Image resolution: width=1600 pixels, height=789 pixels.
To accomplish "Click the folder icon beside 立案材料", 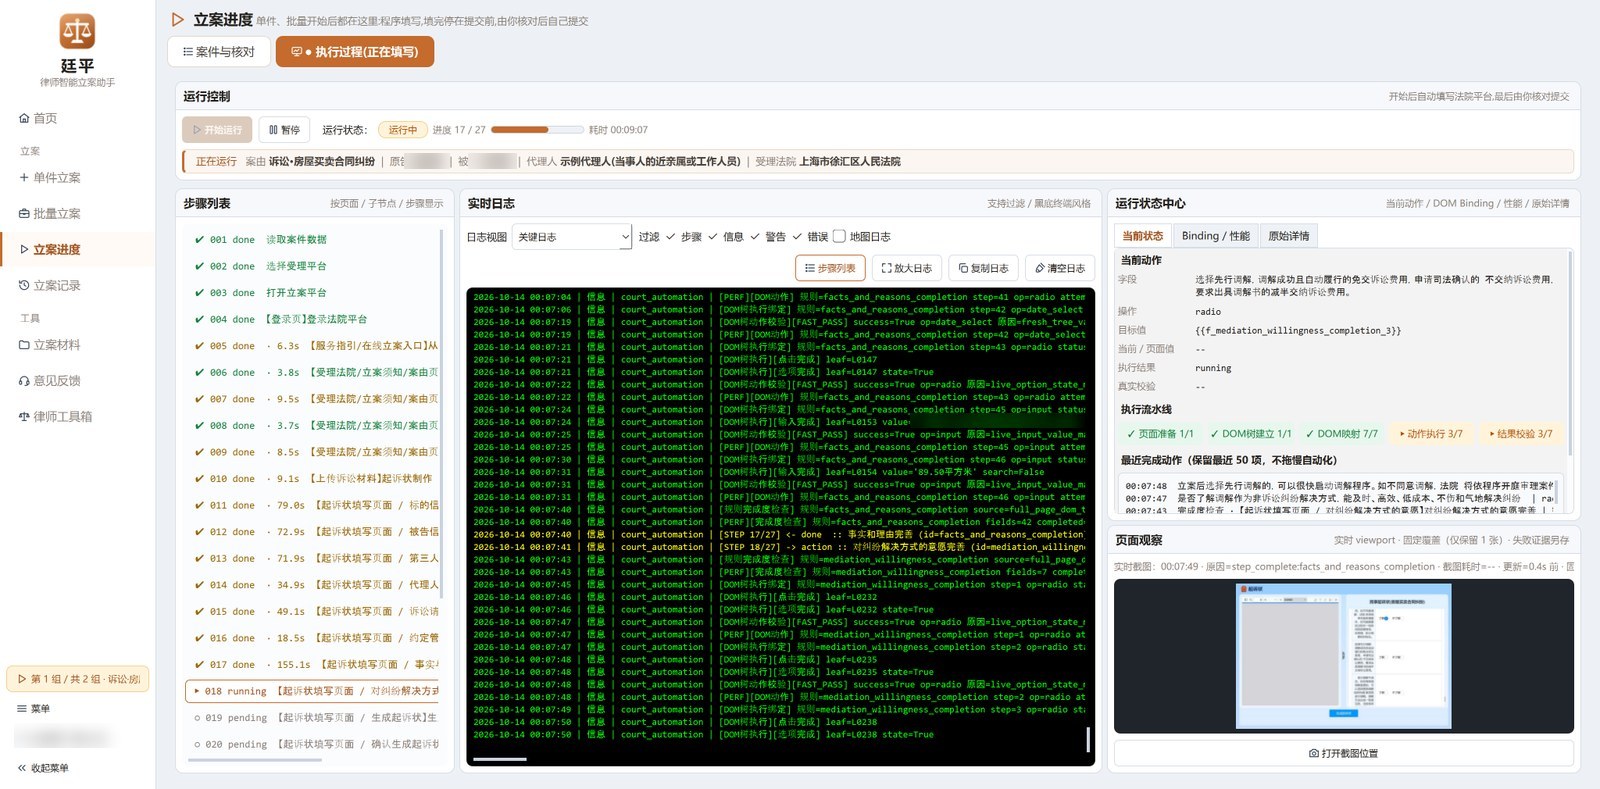I will (24, 345).
